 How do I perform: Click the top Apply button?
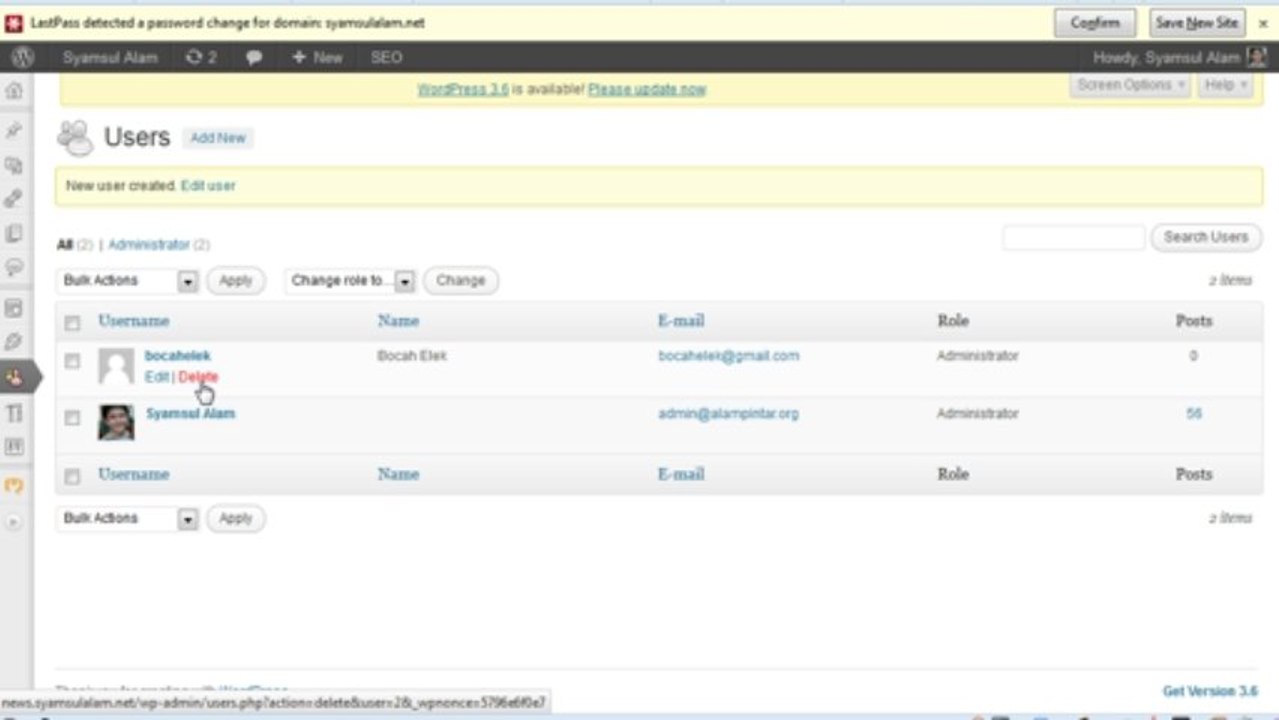click(236, 281)
